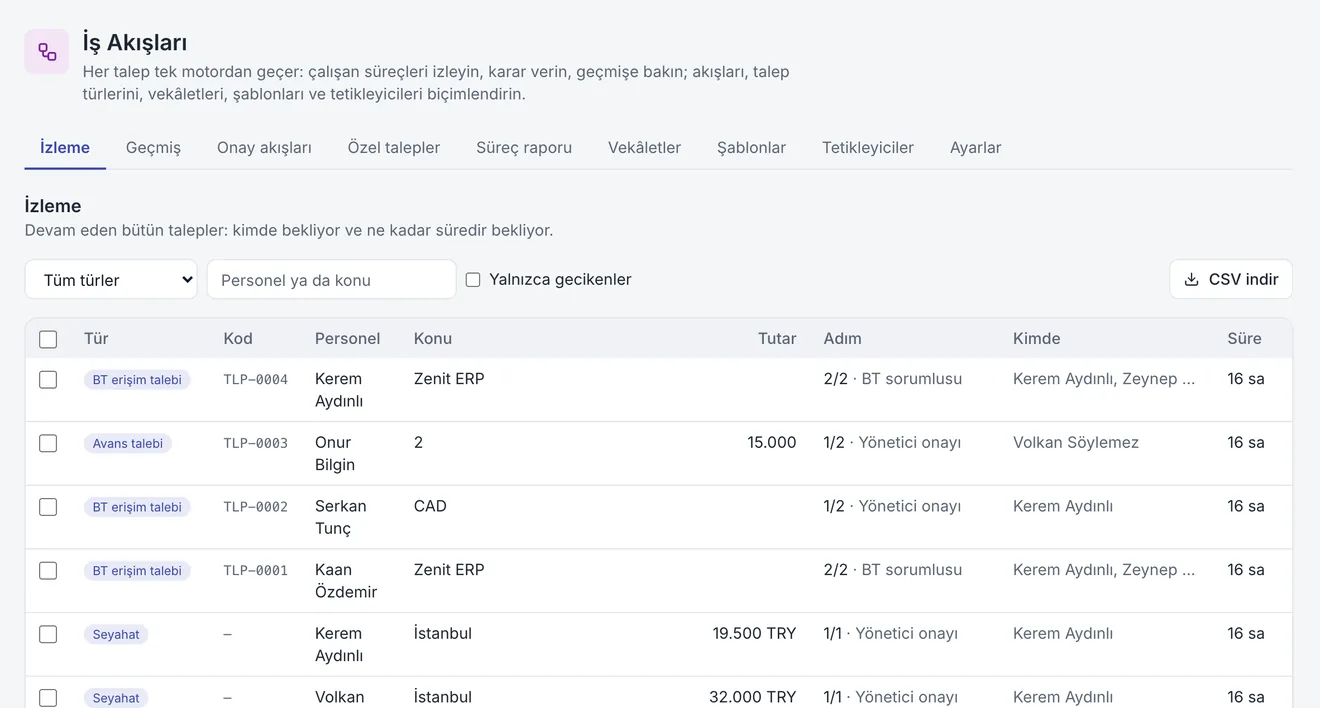Click the code TLP-0003
The width and height of the screenshot is (1320, 708).
tap(255, 443)
